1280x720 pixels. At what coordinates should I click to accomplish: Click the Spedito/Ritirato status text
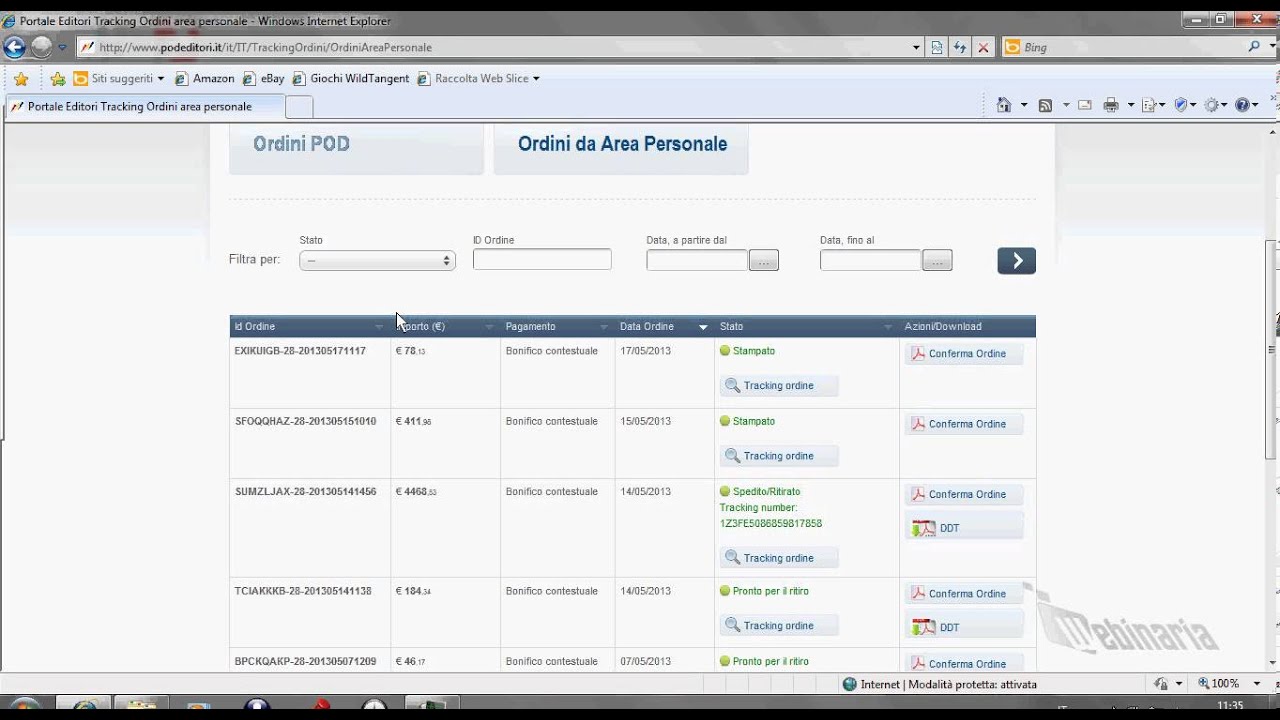pos(766,492)
